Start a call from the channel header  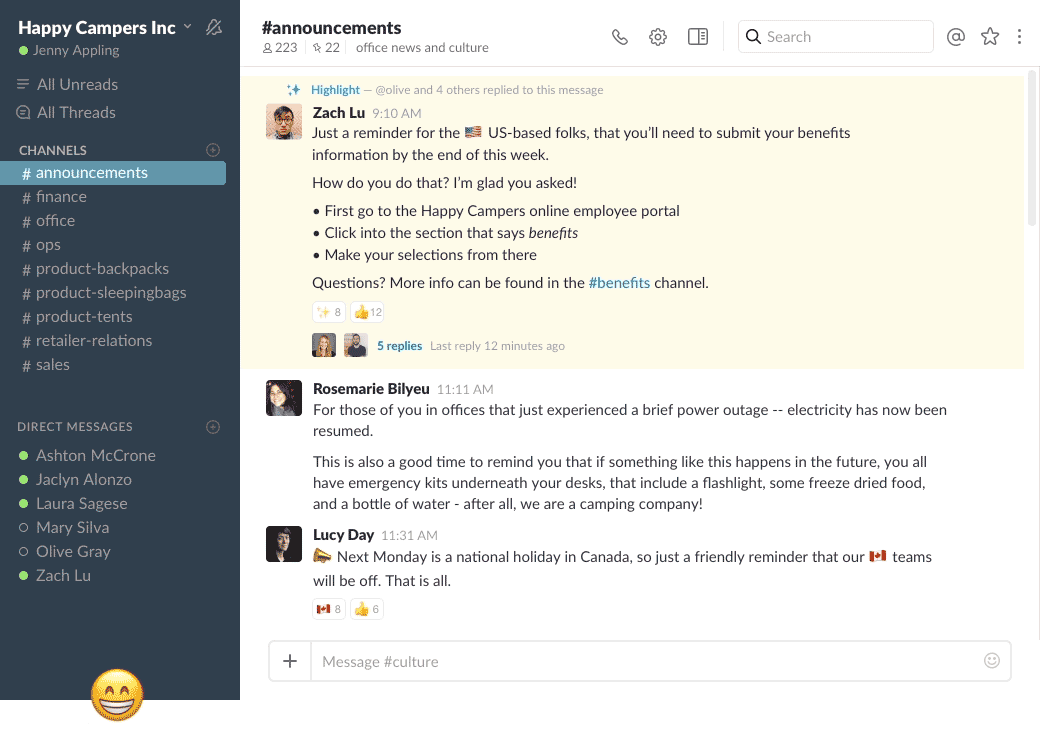point(620,36)
